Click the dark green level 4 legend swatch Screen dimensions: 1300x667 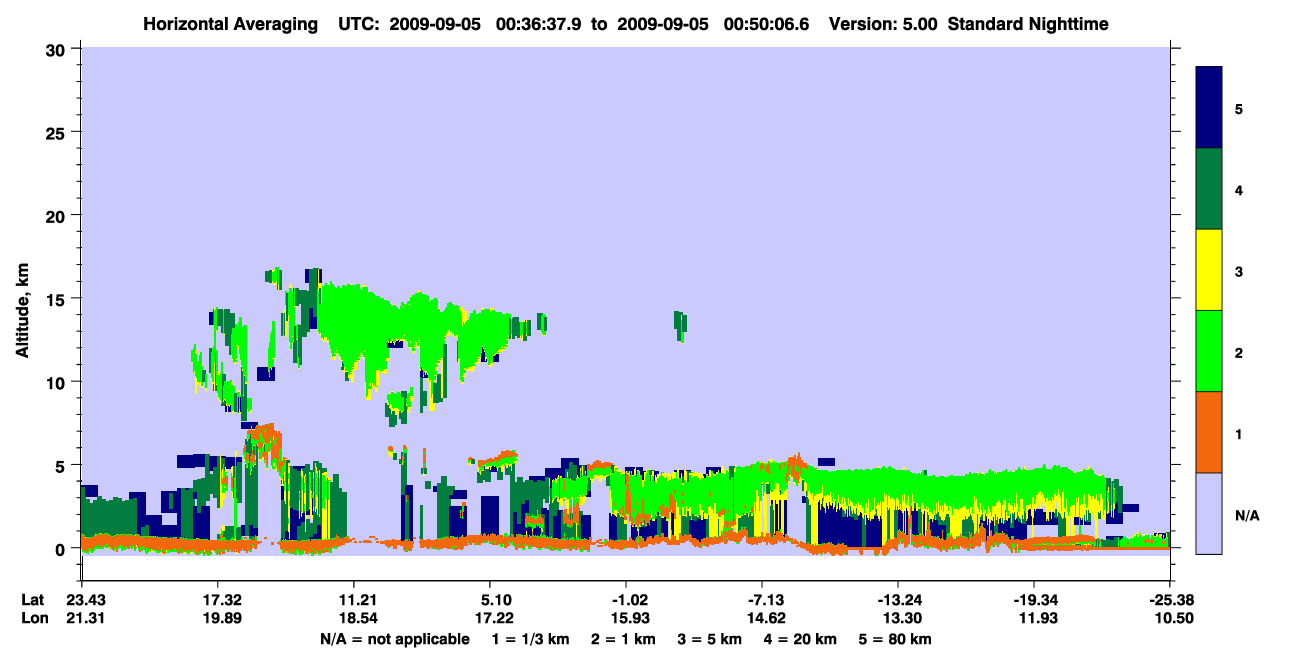click(x=1209, y=189)
